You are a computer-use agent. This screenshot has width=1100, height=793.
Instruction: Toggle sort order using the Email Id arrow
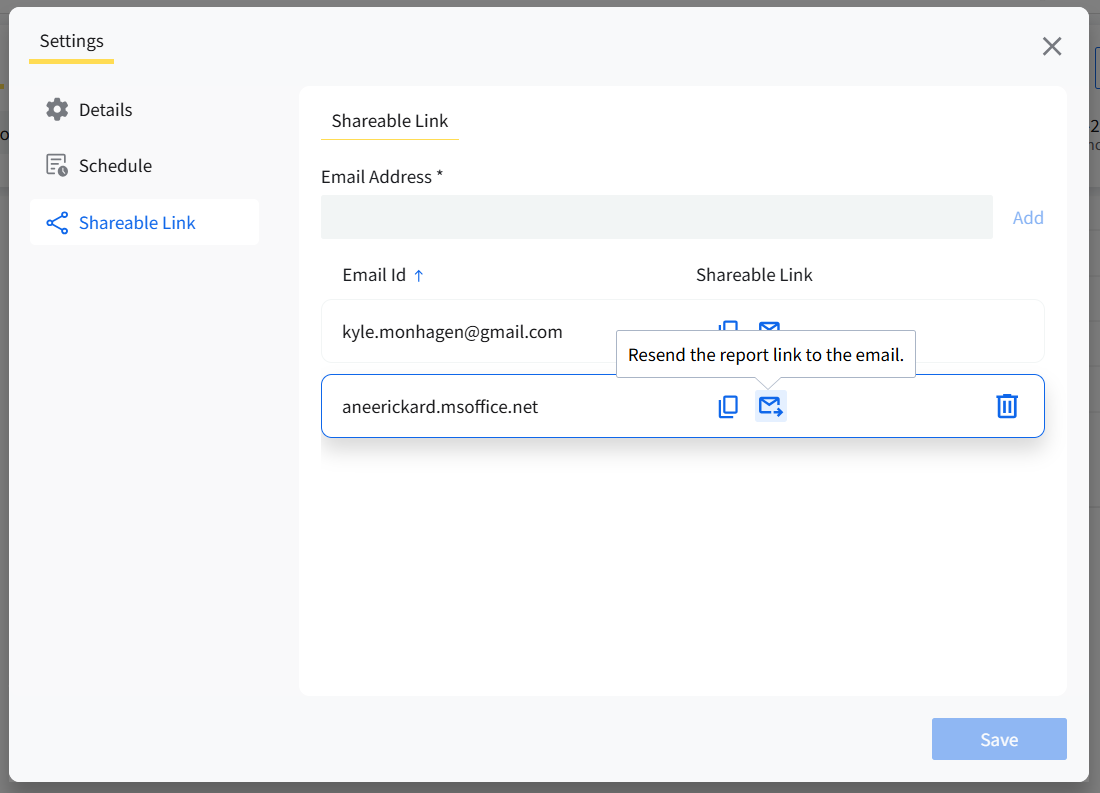(419, 276)
